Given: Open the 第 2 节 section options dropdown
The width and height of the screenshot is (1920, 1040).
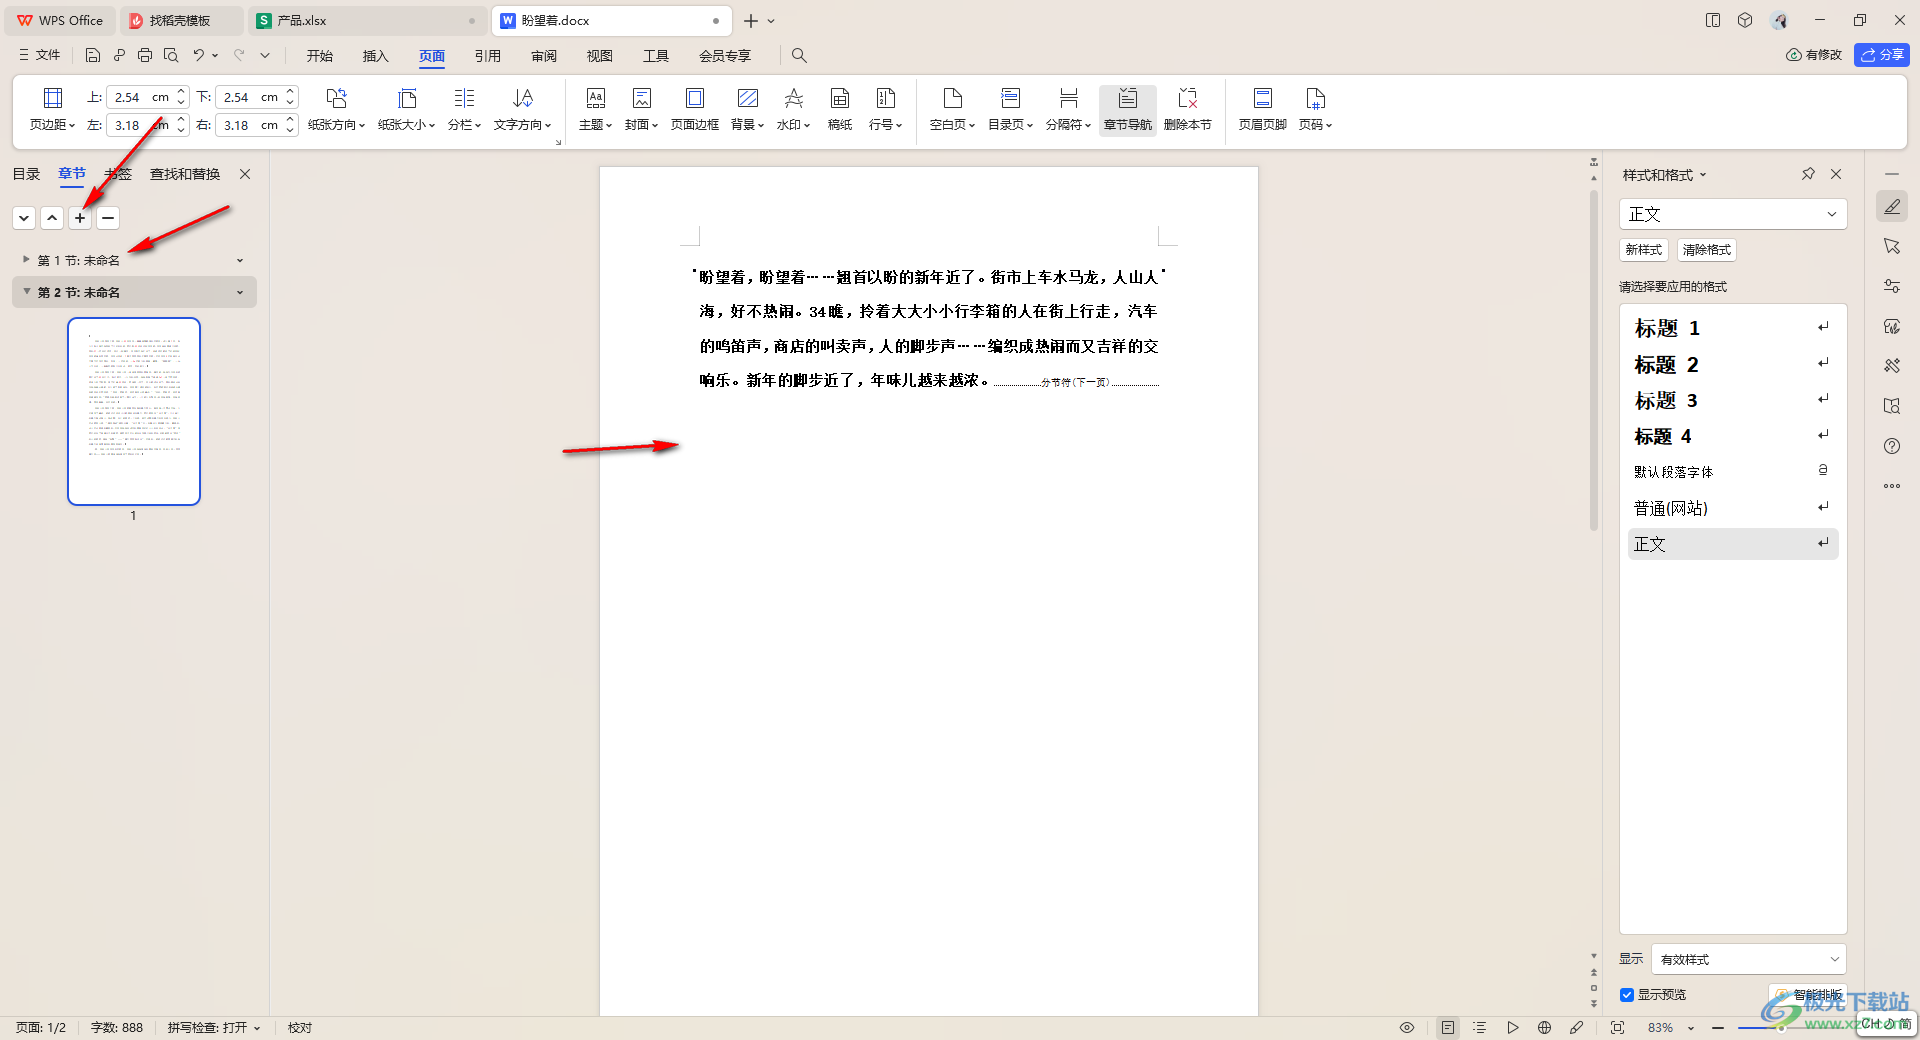Looking at the screenshot, I should [240, 292].
